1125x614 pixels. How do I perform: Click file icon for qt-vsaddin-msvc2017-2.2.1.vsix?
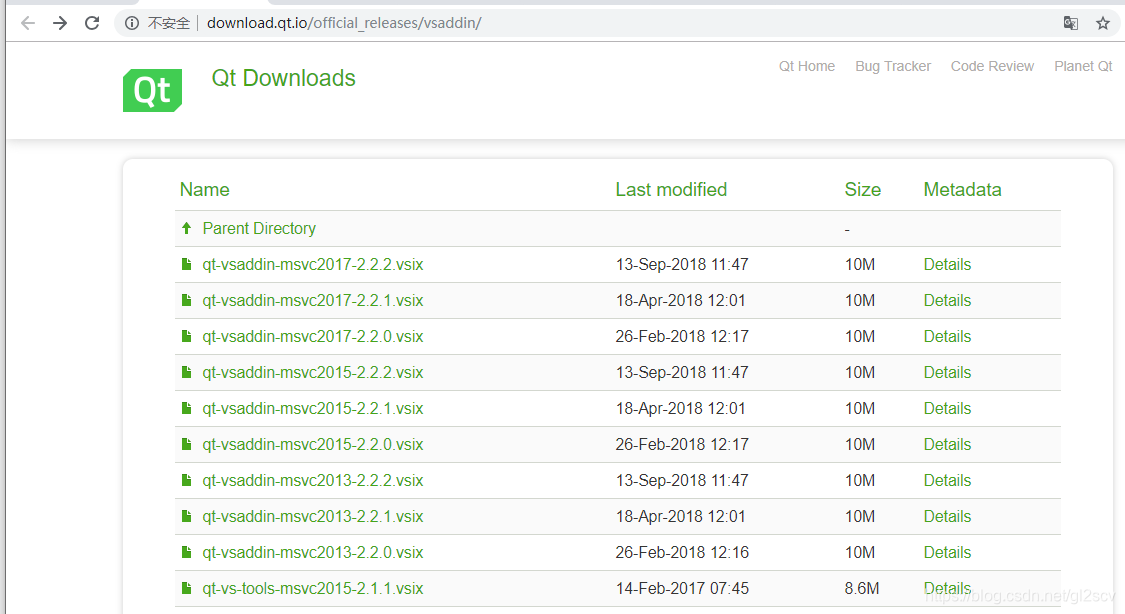(x=187, y=300)
